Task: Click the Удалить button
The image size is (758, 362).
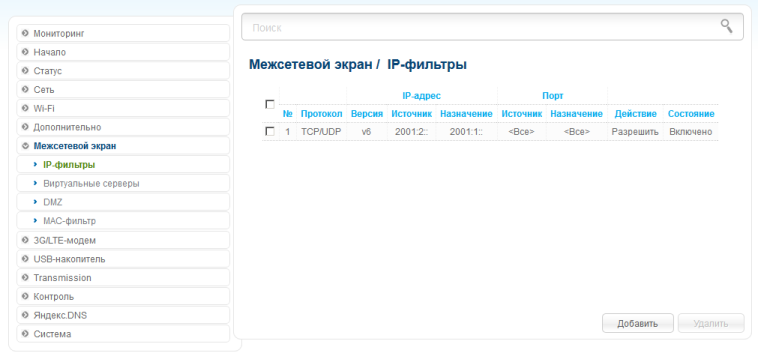Action: 711,323
